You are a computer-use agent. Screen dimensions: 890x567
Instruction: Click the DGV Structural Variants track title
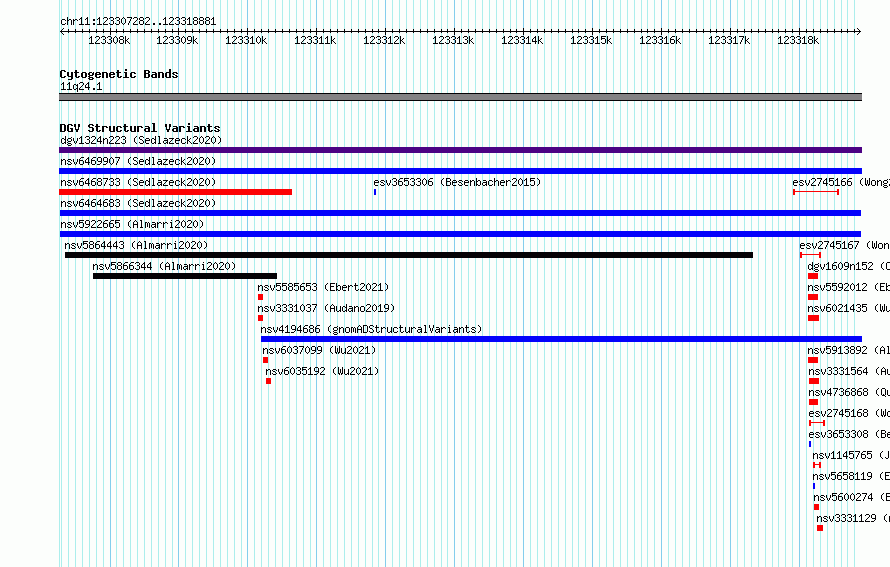click(140, 128)
